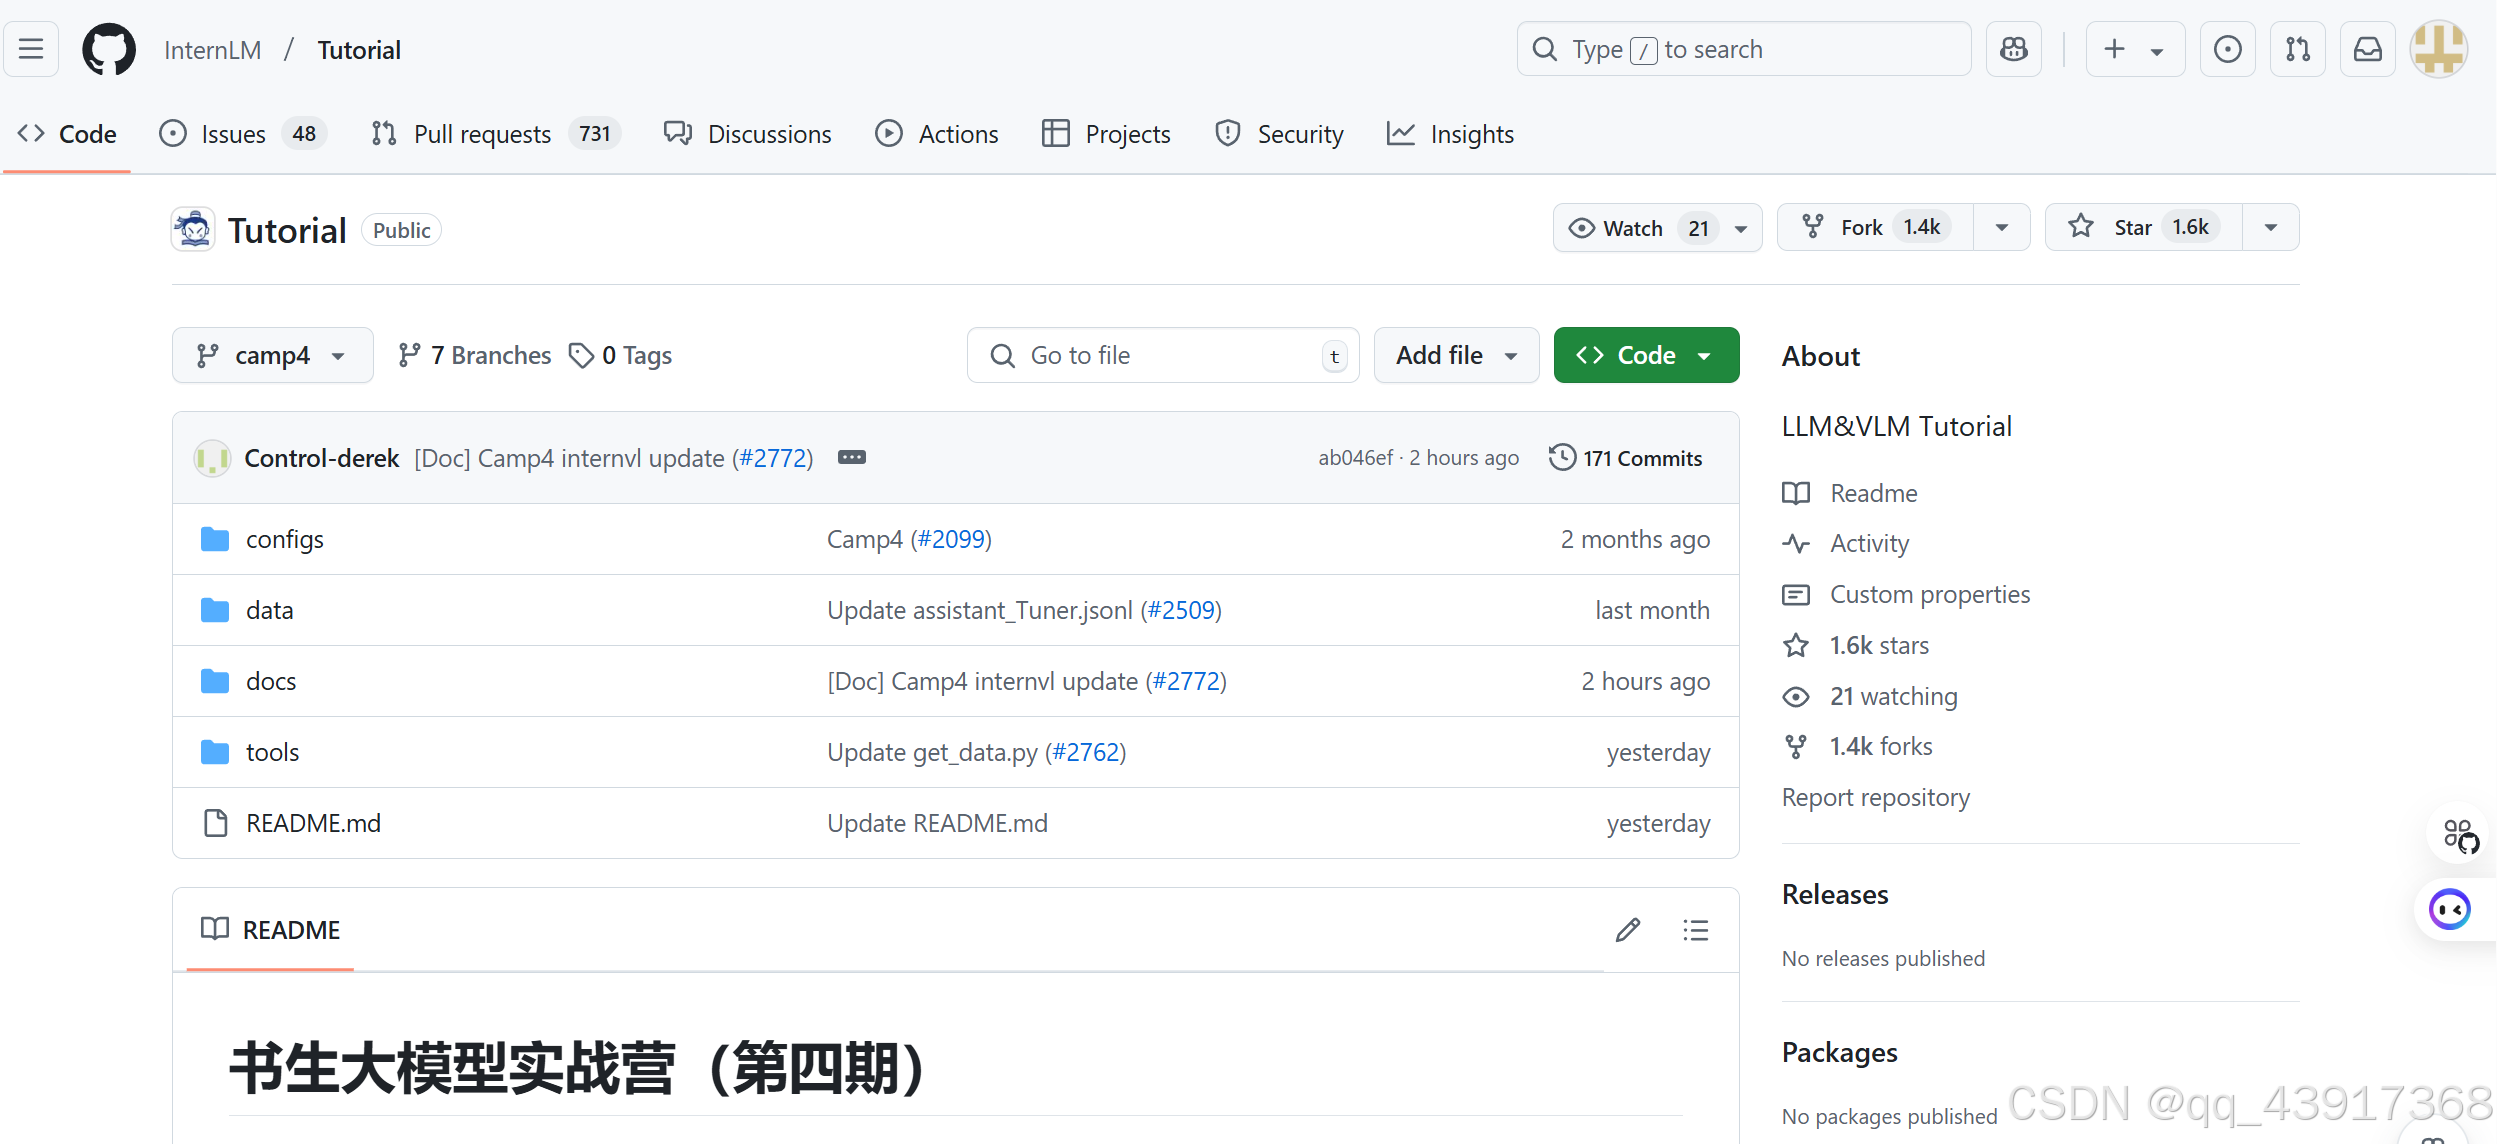Open the GitHub home via octocat logo
This screenshot has width=2497, height=1144.
[x=108, y=49]
